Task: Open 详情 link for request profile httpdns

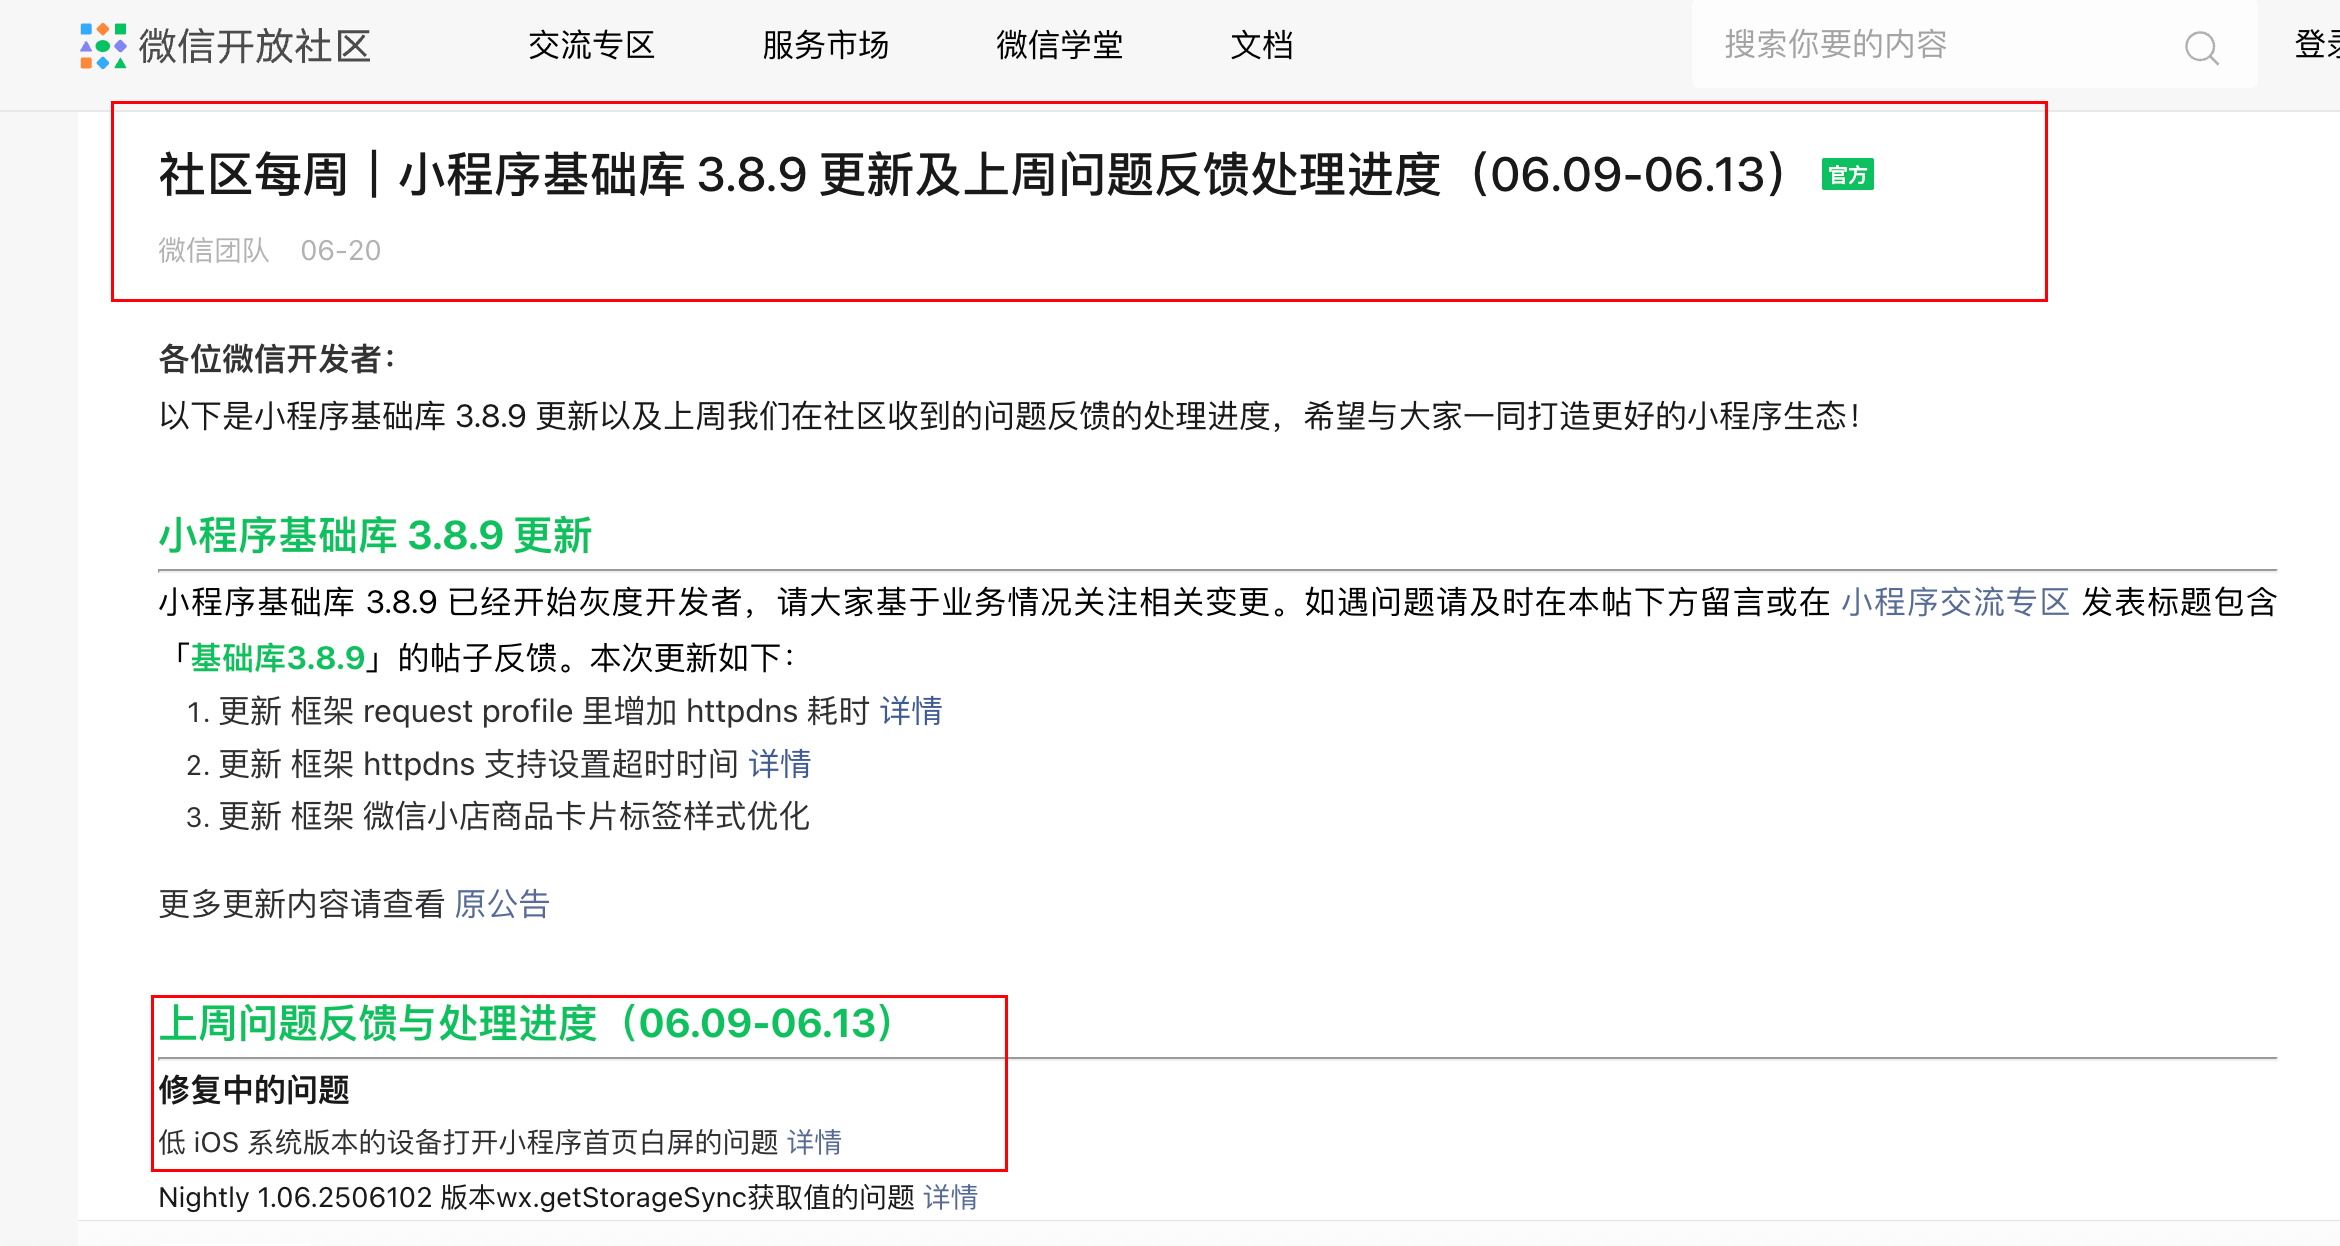Action: click(x=911, y=711)
